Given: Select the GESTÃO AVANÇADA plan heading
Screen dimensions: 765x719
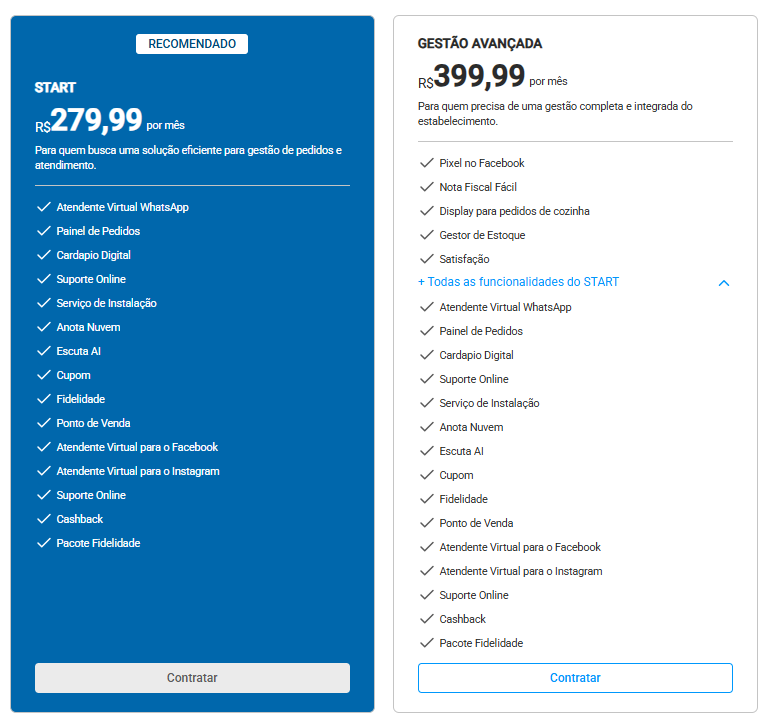Looking at the screenshot, I should 480,43.
